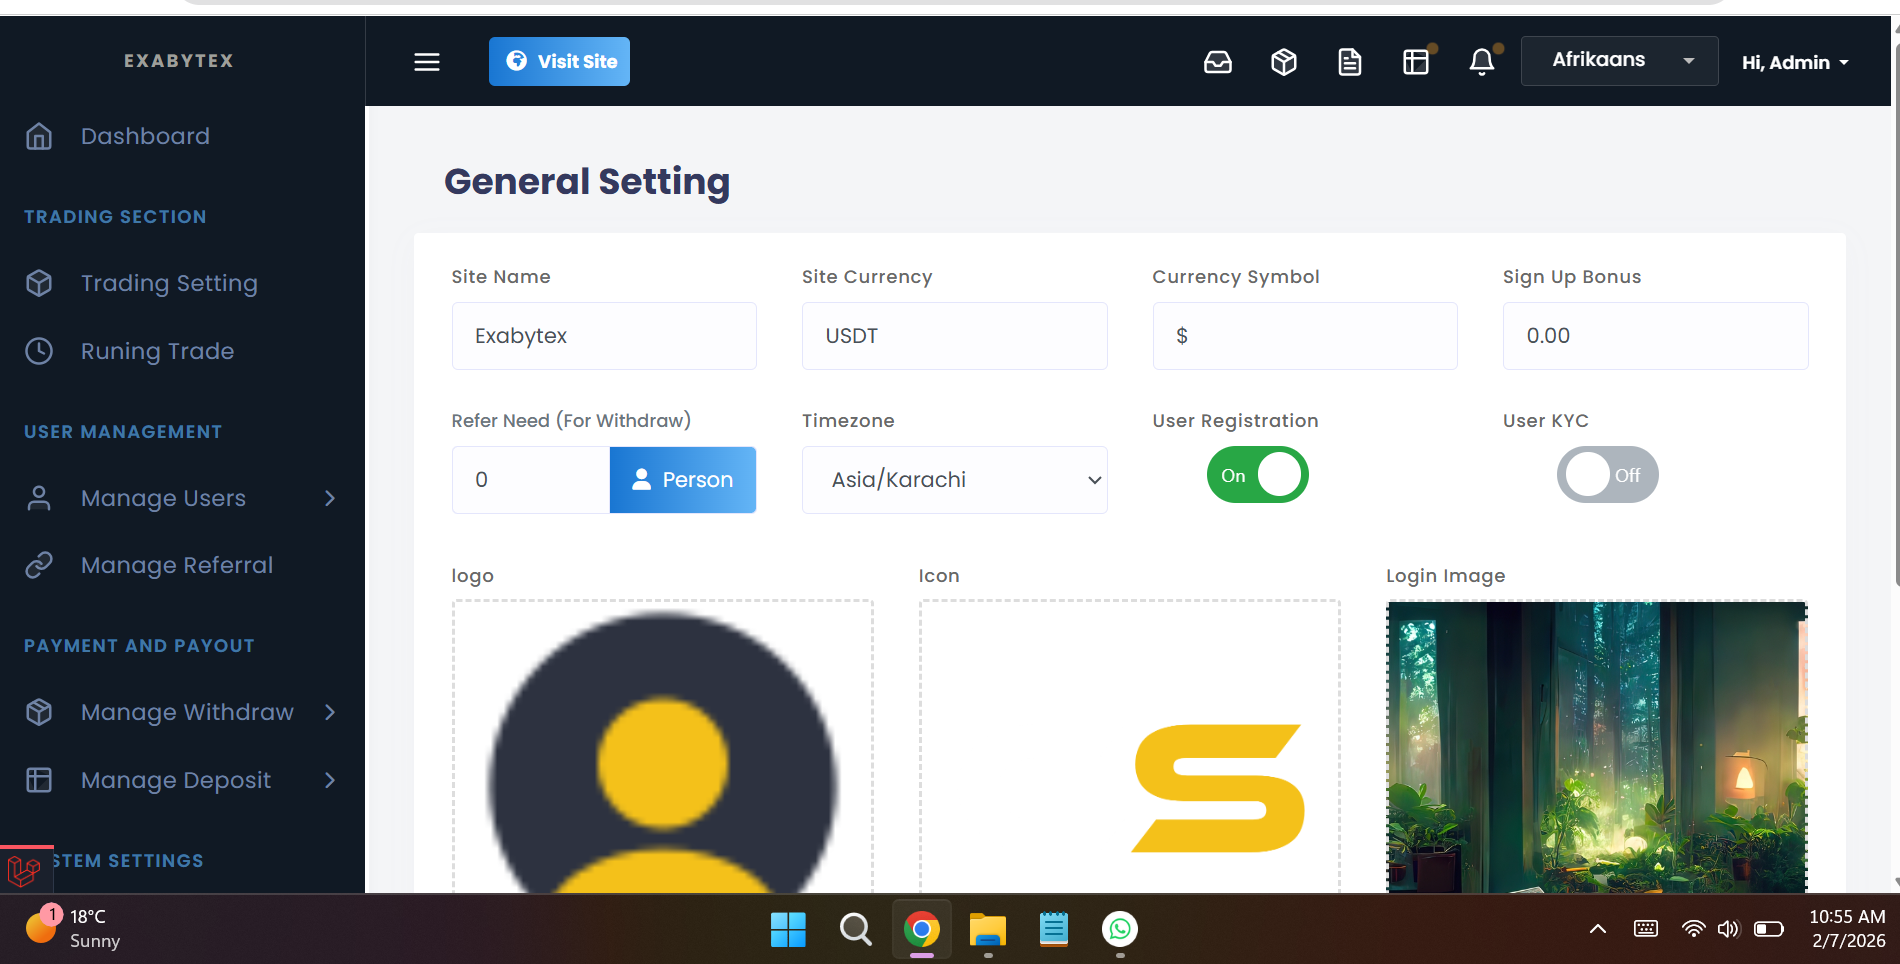Click the Site Name input field

[604, 336]
